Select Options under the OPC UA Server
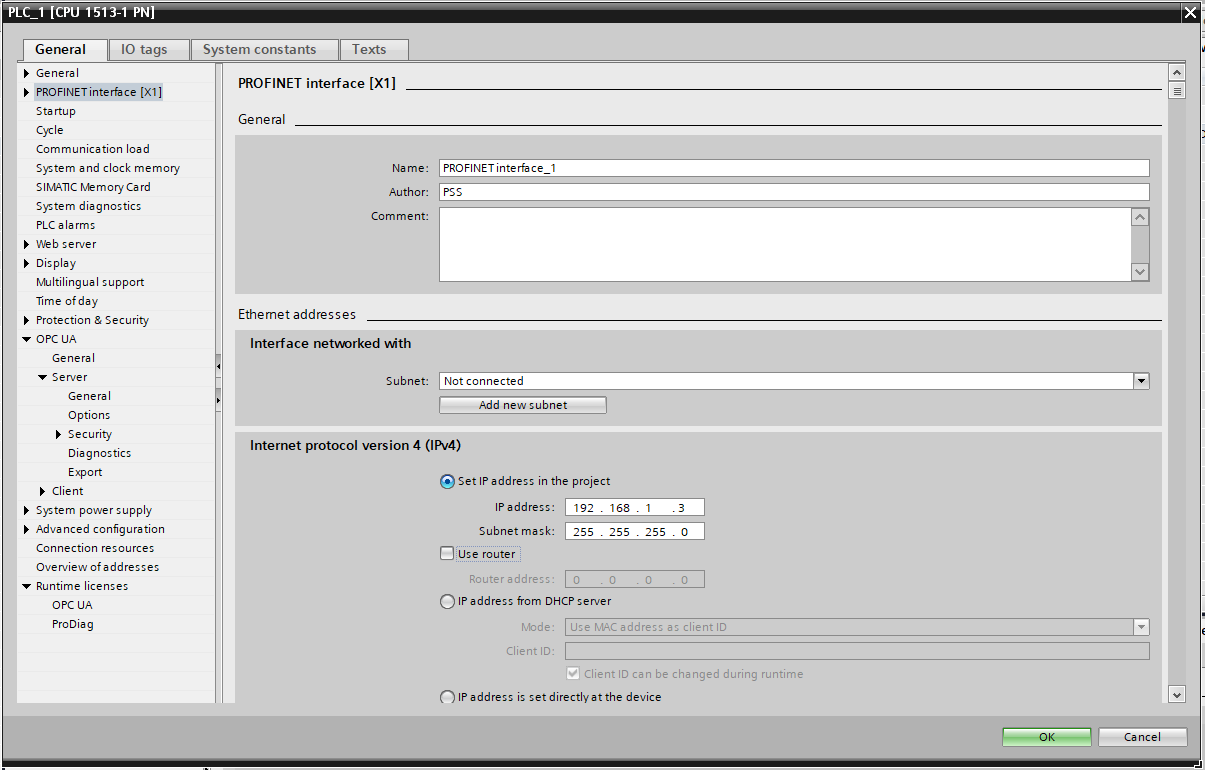The width and height of the screenshot is (1205, 770). (x=89, y=415)
